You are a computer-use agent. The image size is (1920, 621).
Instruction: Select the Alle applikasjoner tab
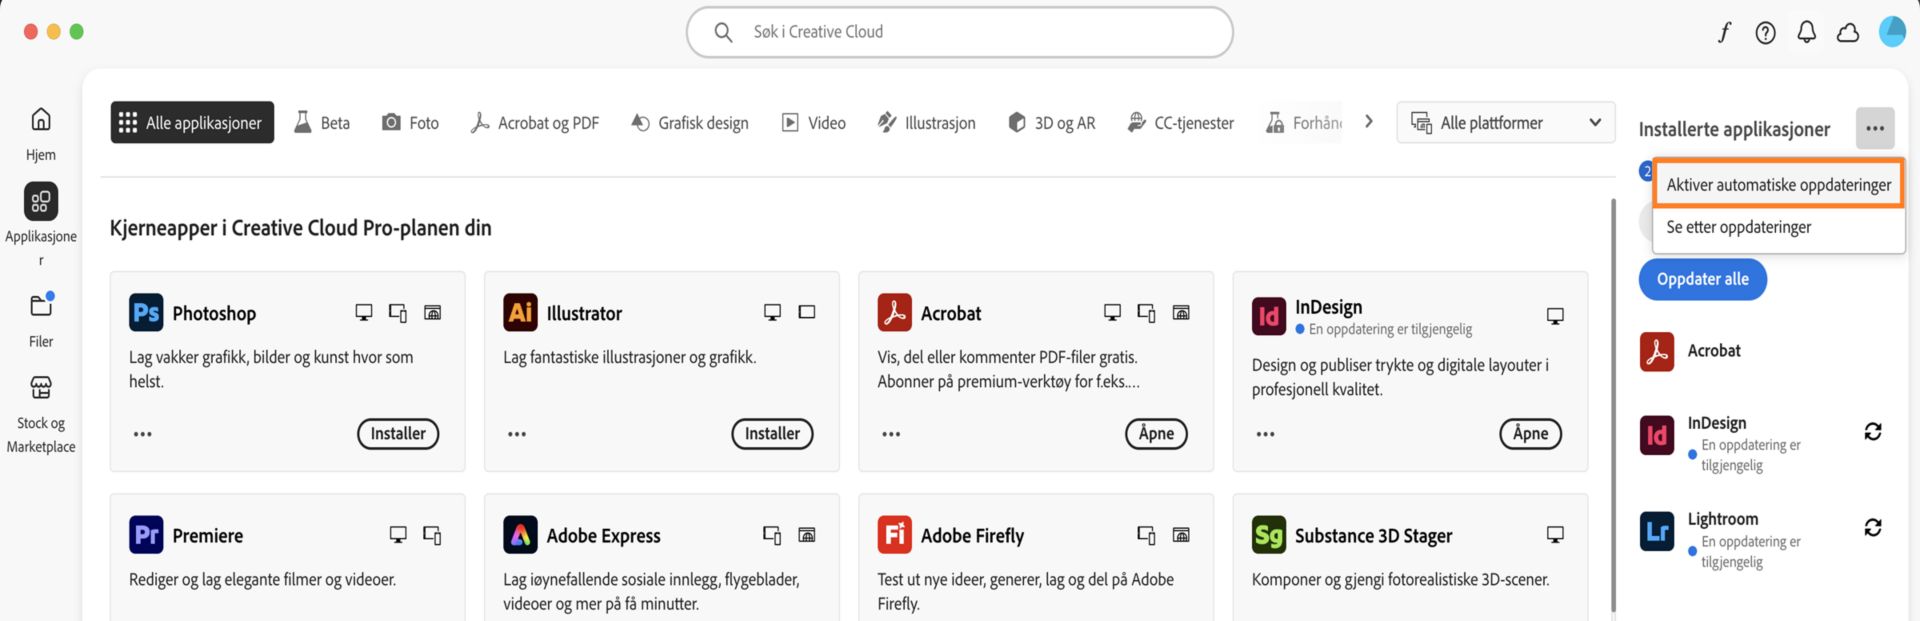click(x=192, y=122)
